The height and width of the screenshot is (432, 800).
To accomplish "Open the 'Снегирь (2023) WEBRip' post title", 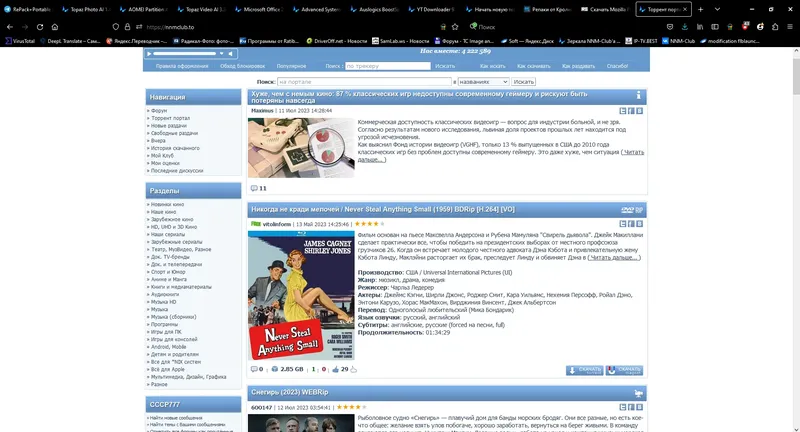I will [289, 392].
